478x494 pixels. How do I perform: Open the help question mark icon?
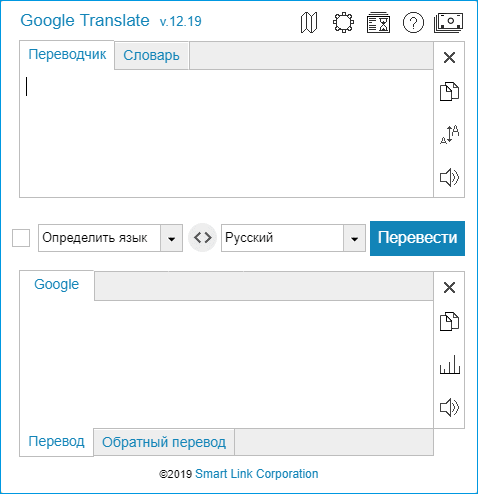(x=413, y=23)
